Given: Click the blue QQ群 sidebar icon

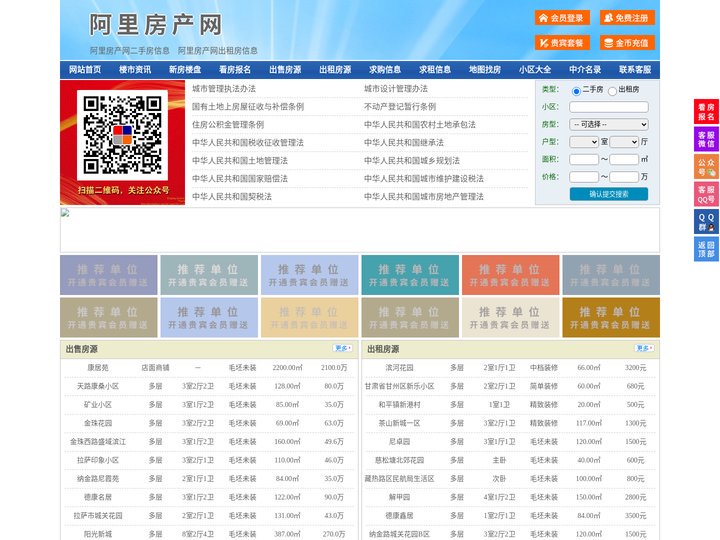Looking at the screenshot, I should point(706,222).
